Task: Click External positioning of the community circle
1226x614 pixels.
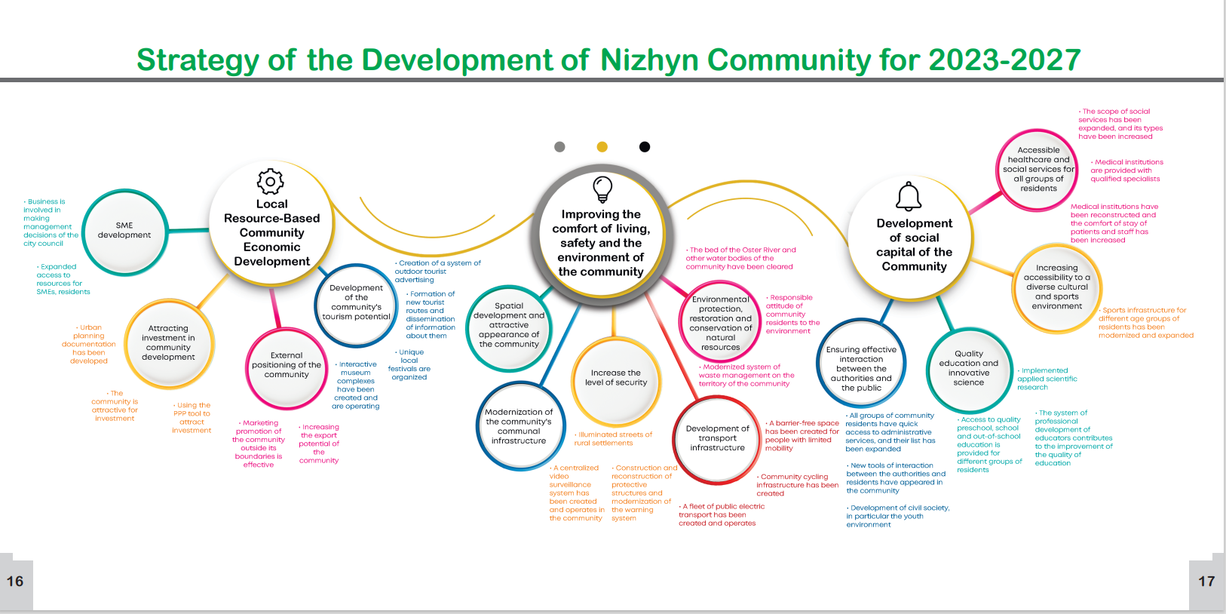Action: click(x=287, y=364)
